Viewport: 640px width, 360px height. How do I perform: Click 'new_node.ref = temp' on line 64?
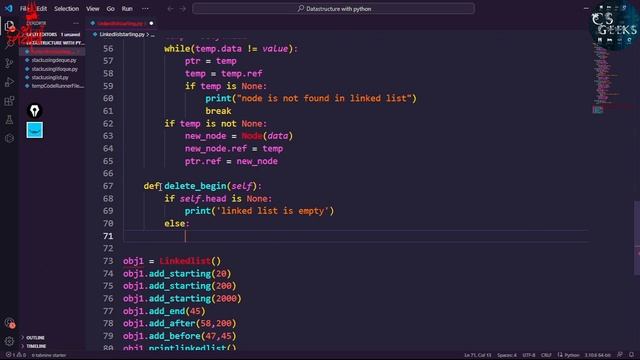[234, 149]
